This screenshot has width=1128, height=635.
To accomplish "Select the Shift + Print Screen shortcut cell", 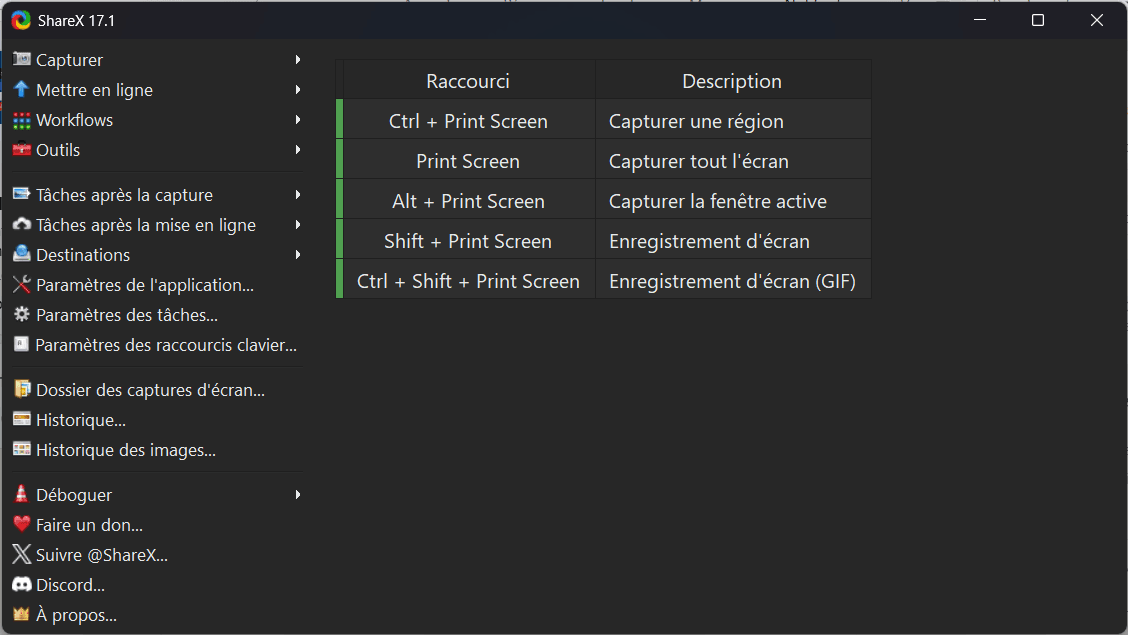I will point(468,241).
